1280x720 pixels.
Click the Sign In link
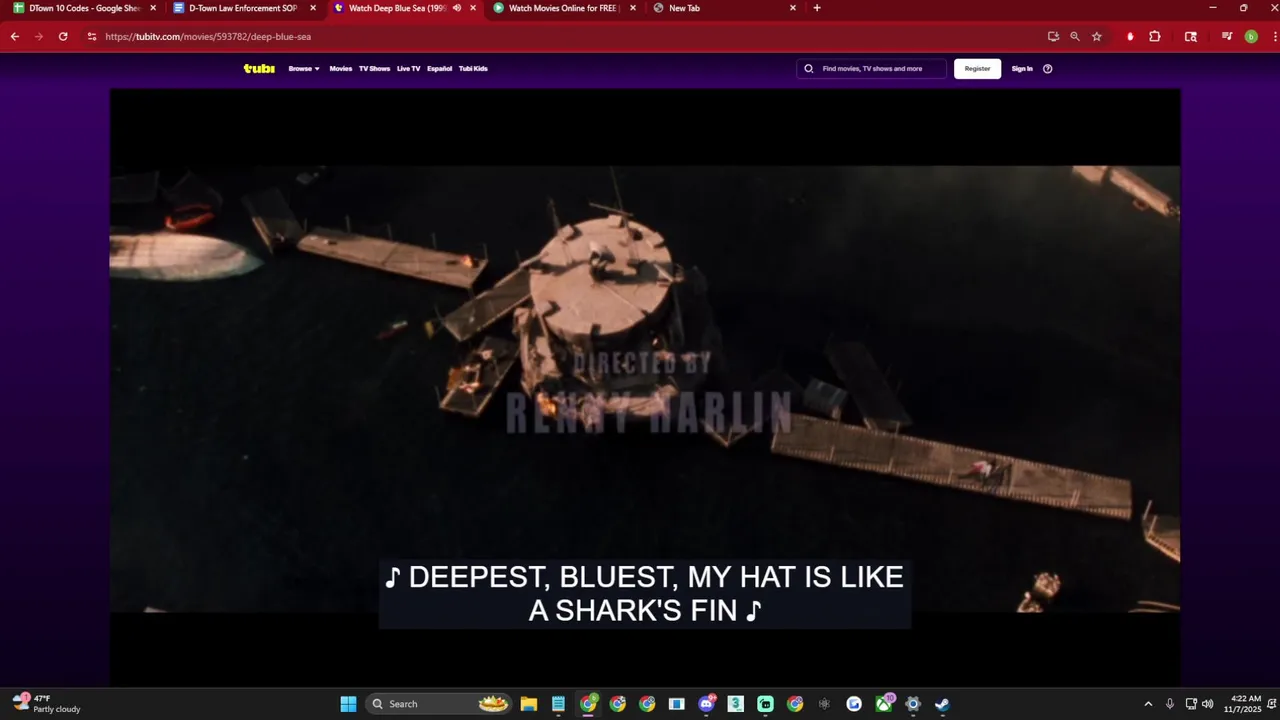[1022, 69]
